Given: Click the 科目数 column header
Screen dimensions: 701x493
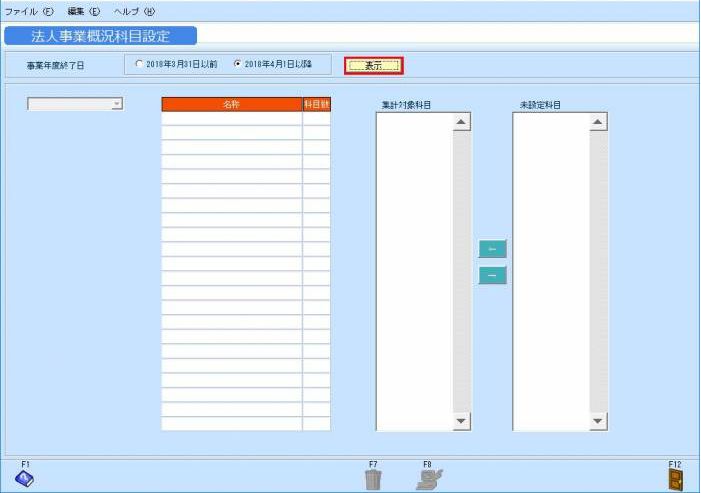Looking at the screenshot, I should pos(317,105).
